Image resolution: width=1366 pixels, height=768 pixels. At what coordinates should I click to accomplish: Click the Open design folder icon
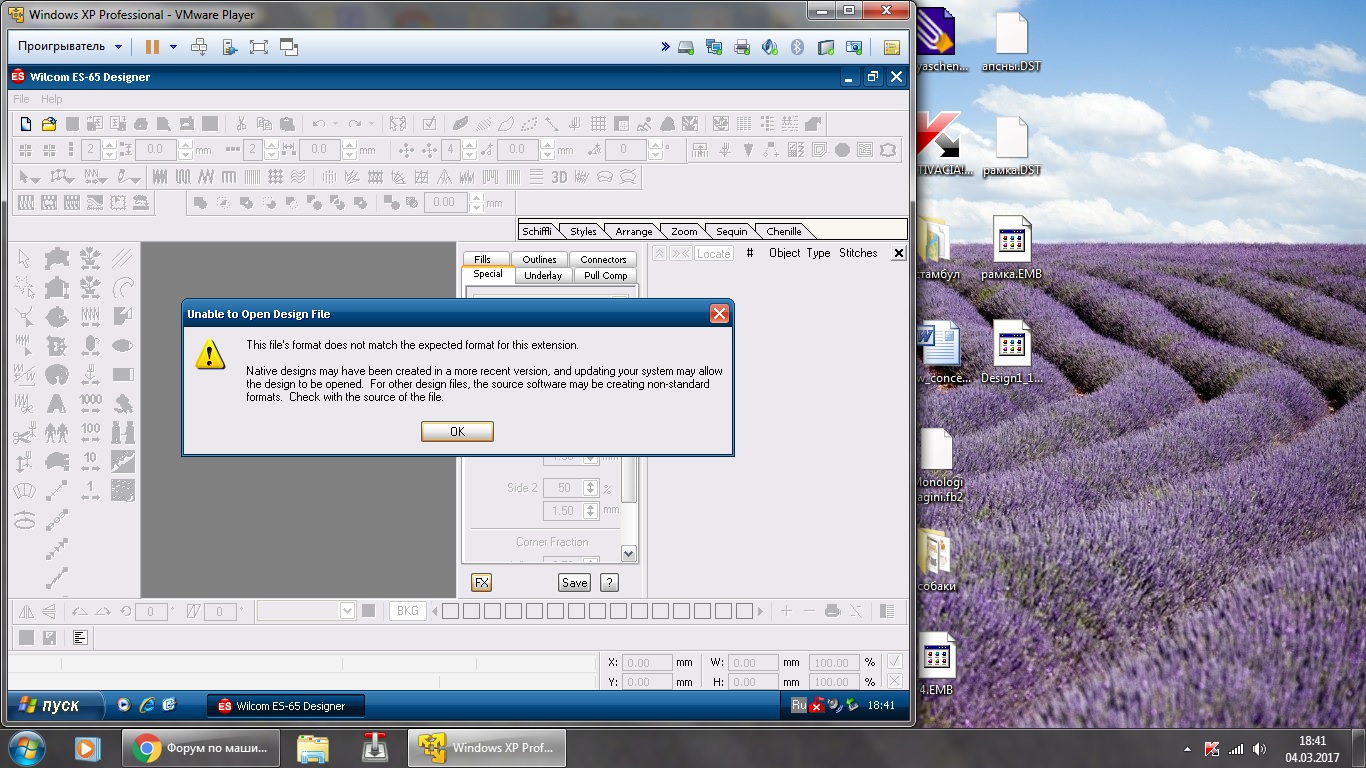(x=49, y=124)
